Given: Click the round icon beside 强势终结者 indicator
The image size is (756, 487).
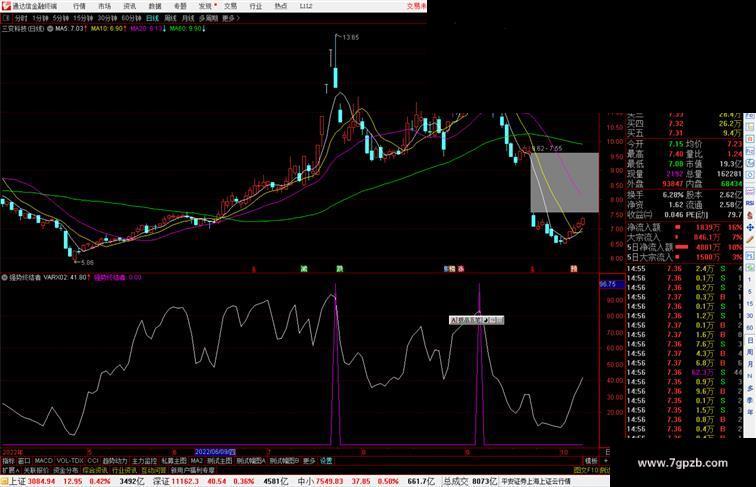Looking at the screenshot, I should click(x=4, y=278).
